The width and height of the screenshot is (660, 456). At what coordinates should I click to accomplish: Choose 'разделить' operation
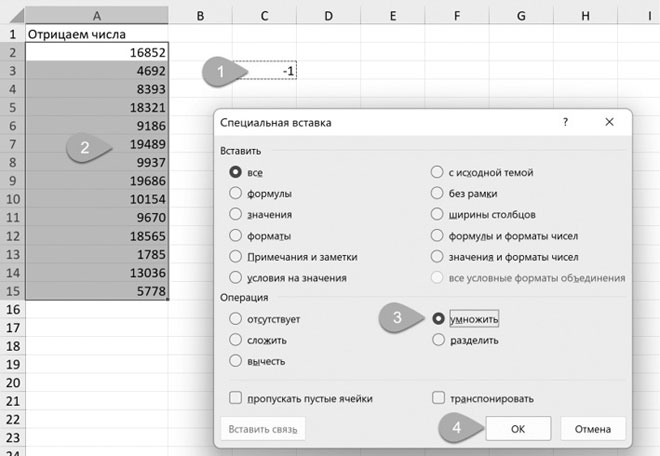[x=438, y=340]
